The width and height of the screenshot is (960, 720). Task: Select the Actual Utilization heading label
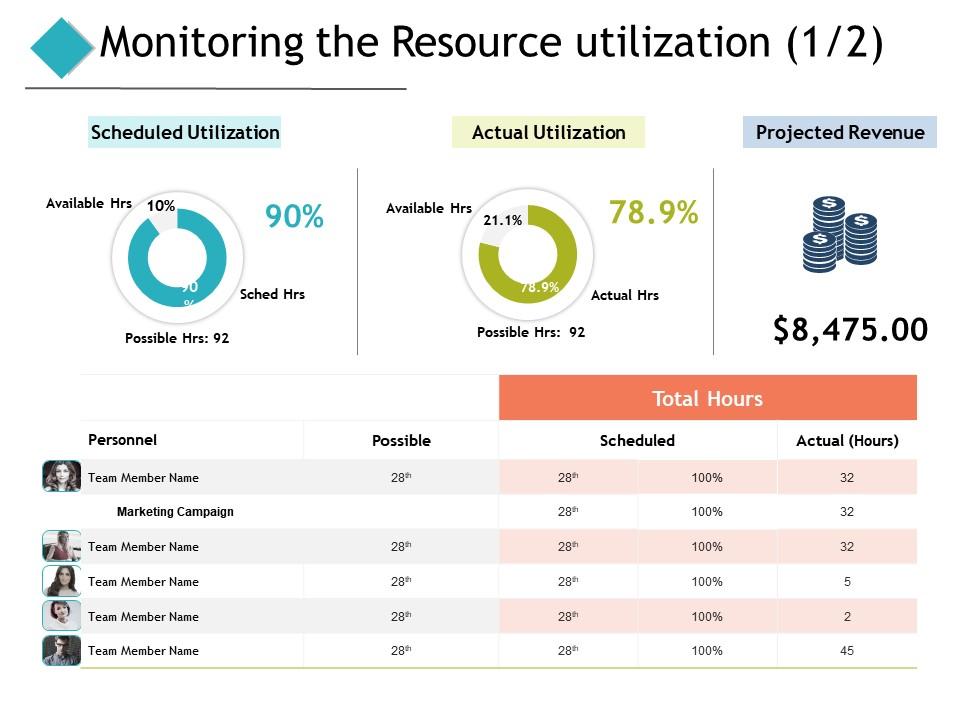(548, 132)
